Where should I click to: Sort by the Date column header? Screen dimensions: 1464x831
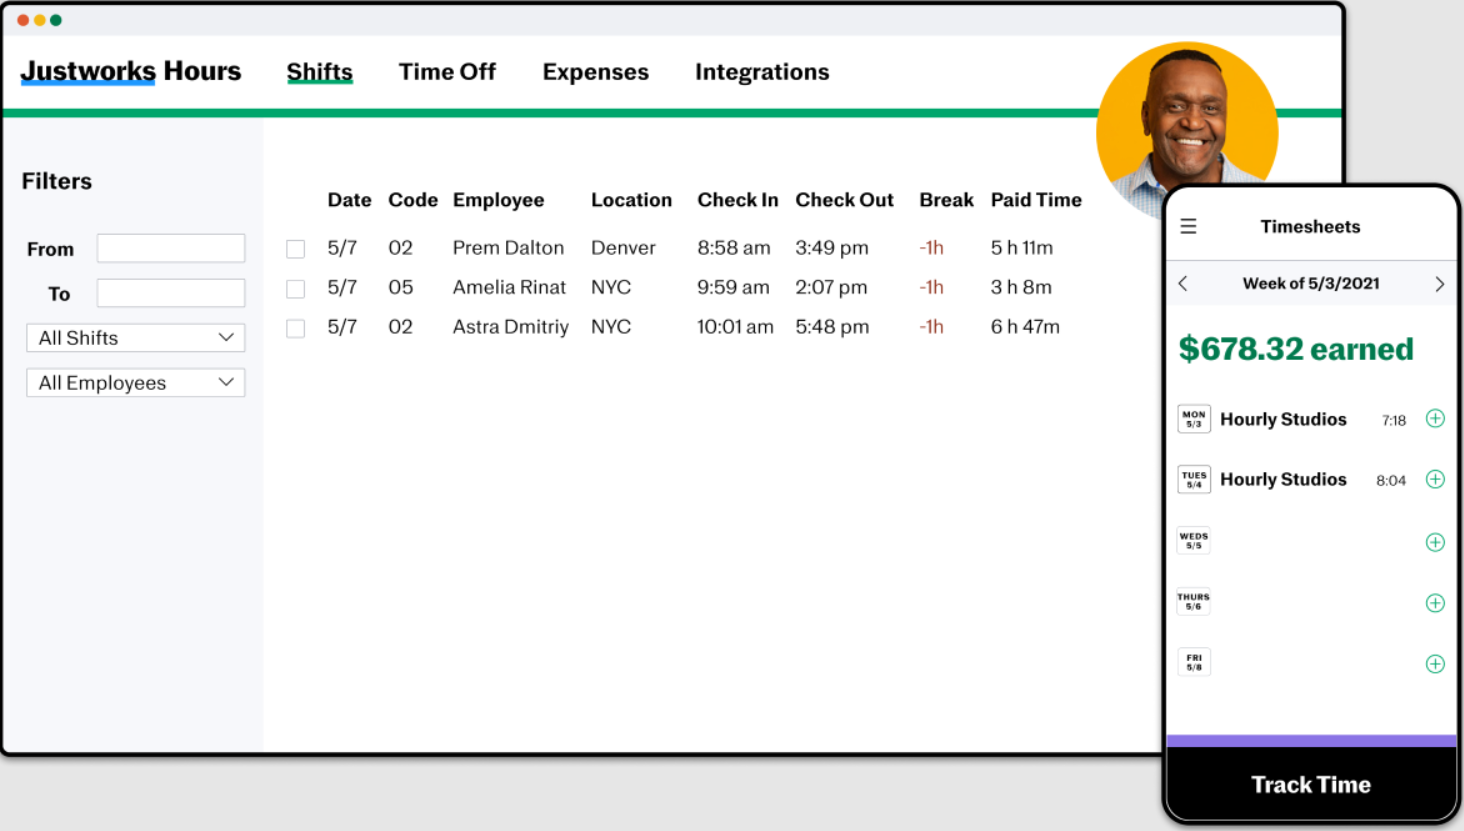tap(349, 200)
